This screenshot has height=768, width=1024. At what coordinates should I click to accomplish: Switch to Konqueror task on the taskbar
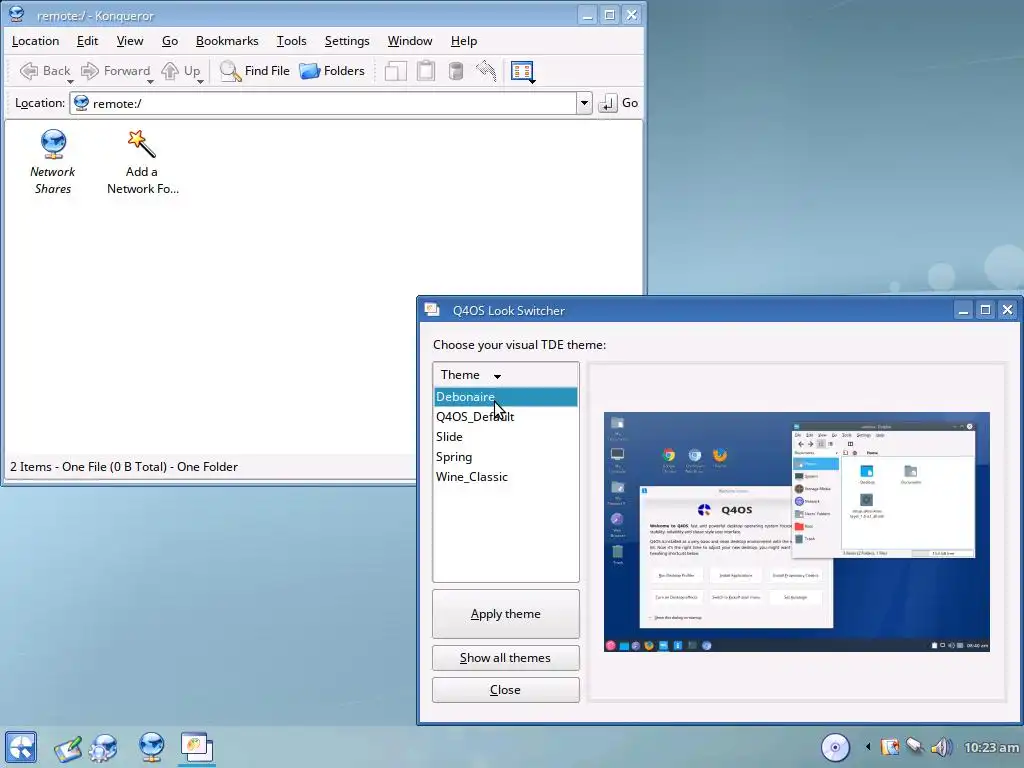coord(152,747)
